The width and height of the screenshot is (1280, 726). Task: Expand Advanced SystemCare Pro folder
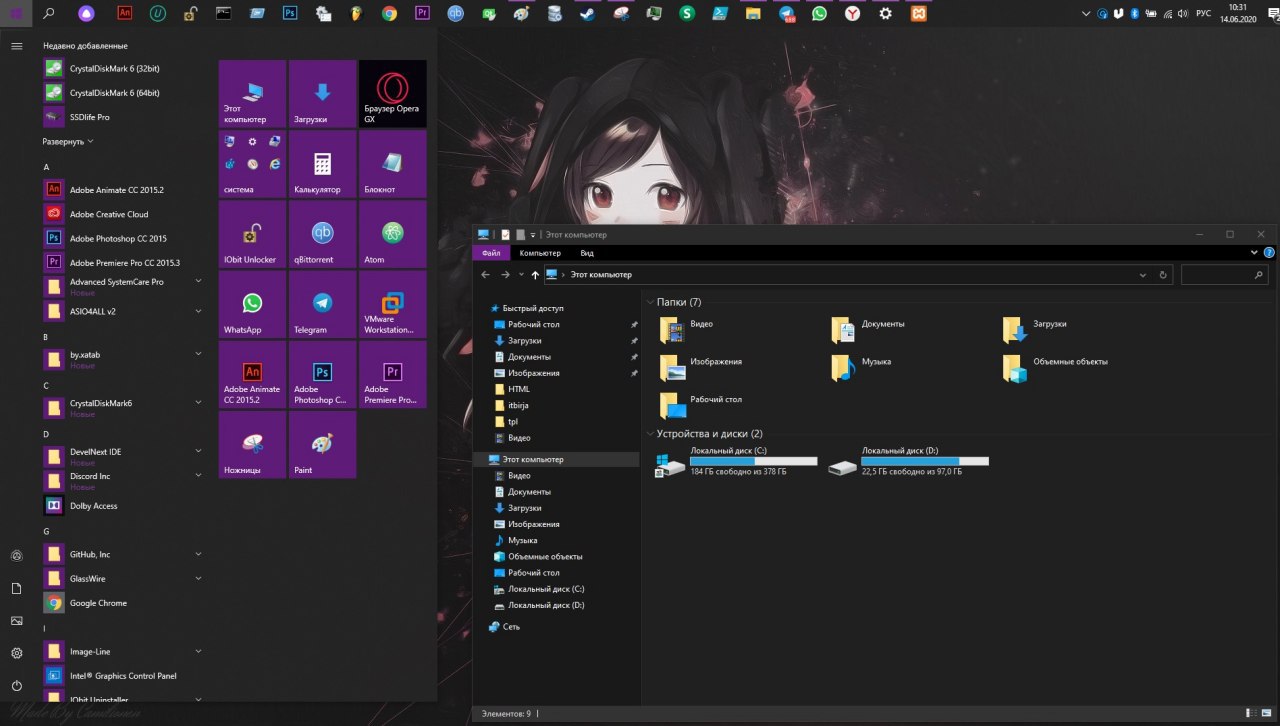[x=198, y=282]
